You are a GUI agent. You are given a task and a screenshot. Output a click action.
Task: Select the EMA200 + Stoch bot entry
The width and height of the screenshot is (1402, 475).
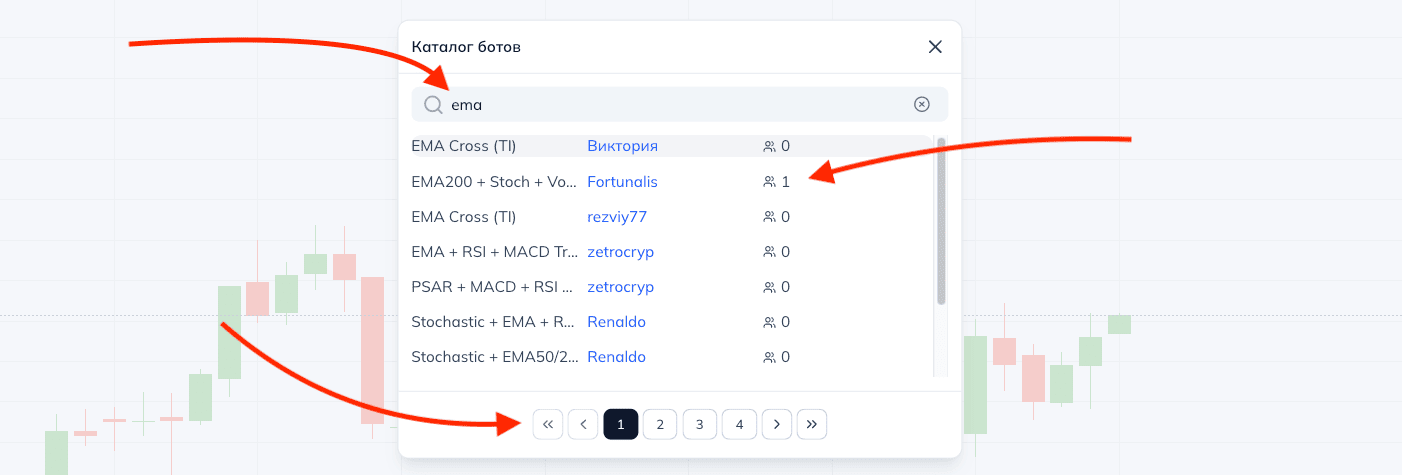(494, 182)
